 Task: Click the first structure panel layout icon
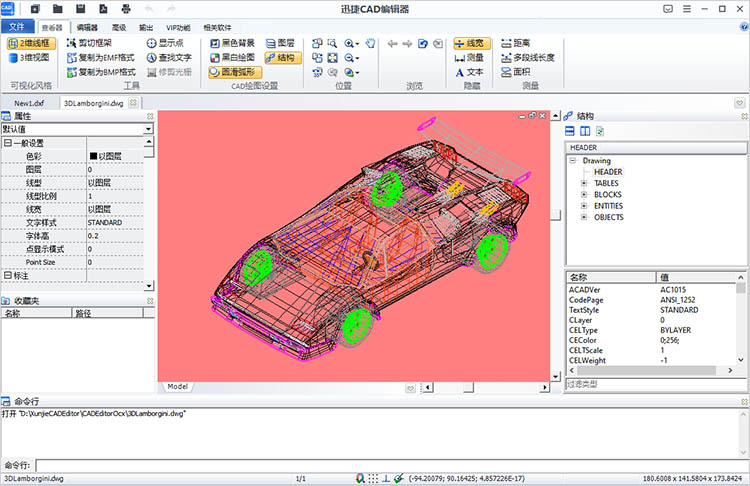[570, 131]
